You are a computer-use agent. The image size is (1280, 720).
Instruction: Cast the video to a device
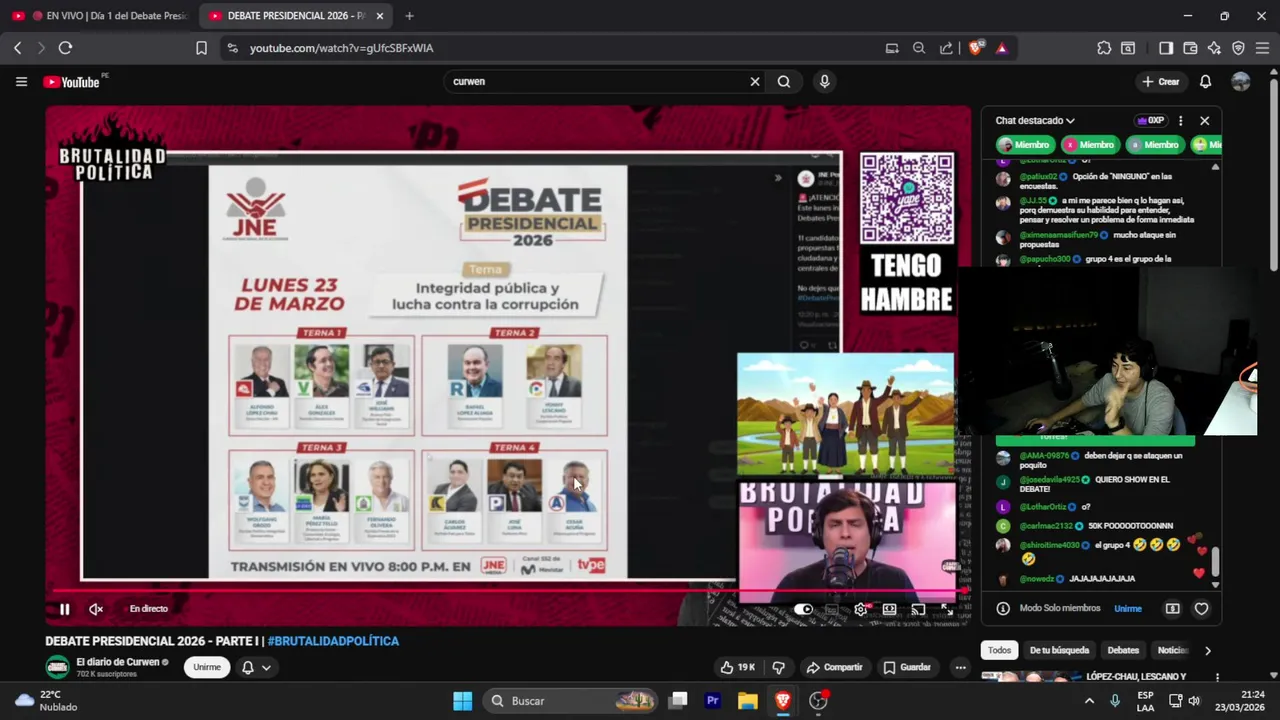pos(918,609)
